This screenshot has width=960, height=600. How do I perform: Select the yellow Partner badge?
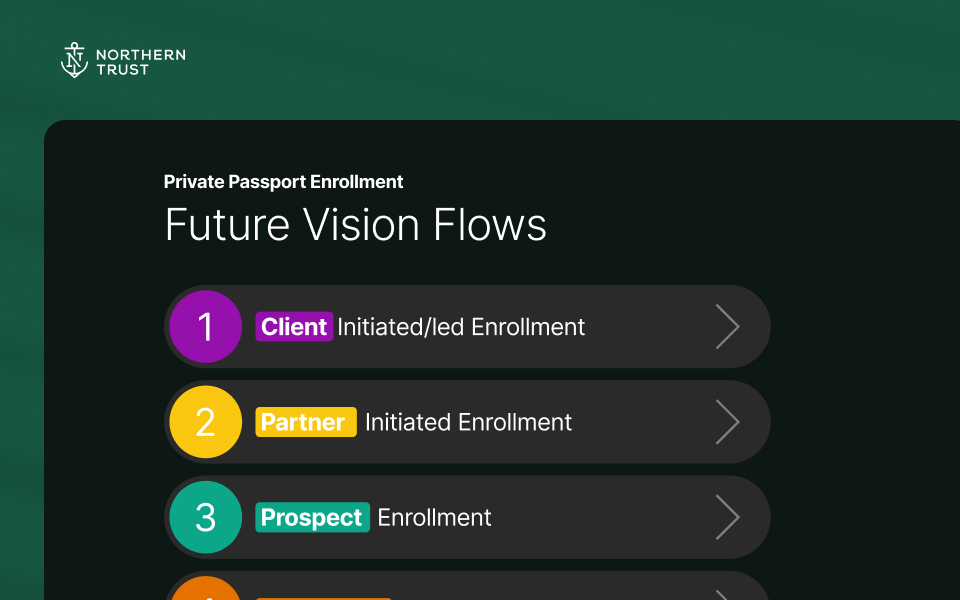tap(305, 422)
